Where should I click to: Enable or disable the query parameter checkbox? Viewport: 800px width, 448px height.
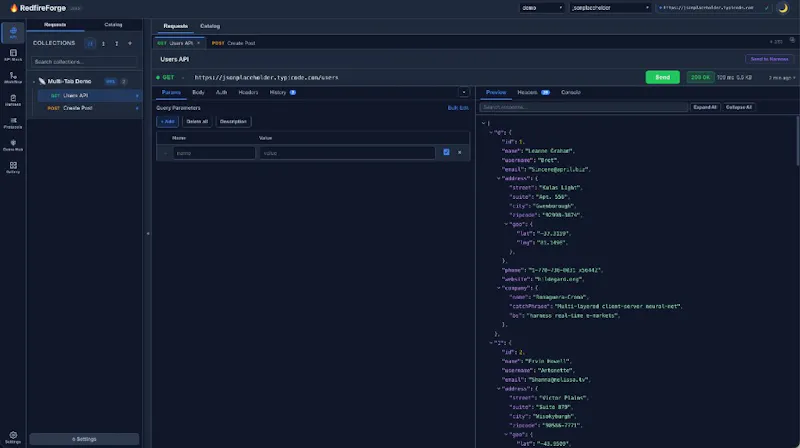pyautogui.click(x=446, y=152)
